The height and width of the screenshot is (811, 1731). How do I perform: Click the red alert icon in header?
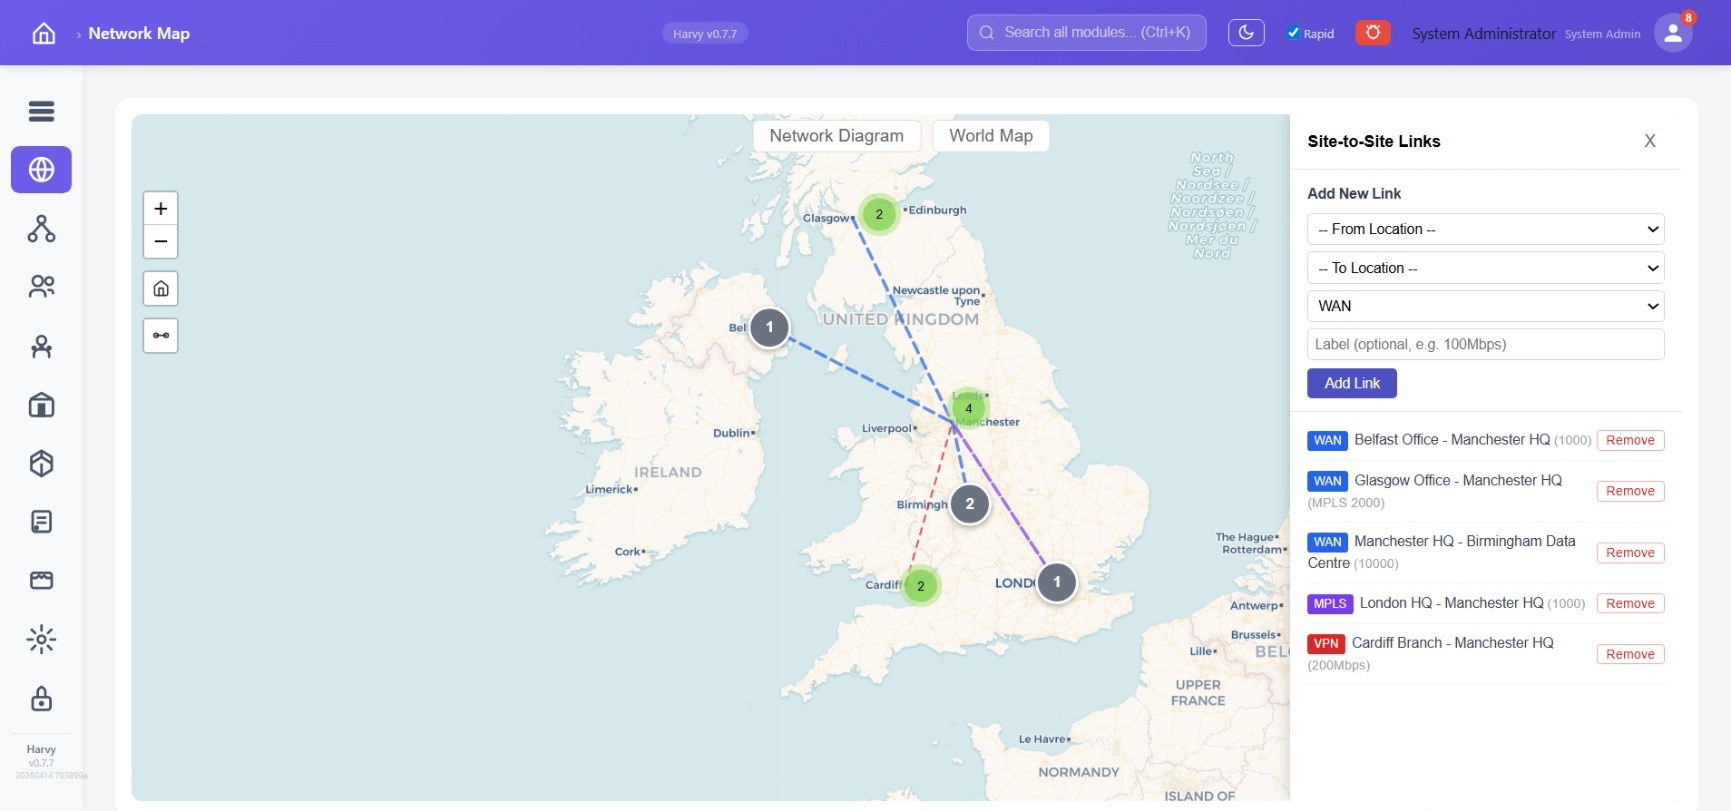1373,33
